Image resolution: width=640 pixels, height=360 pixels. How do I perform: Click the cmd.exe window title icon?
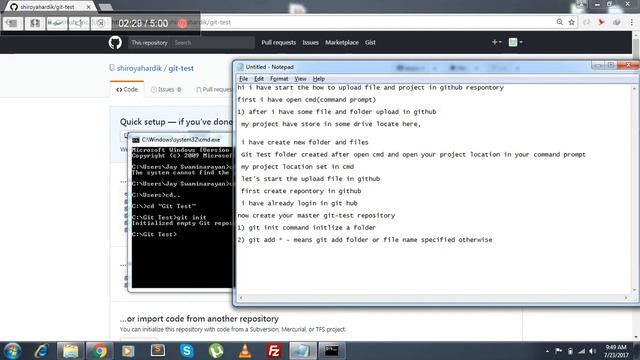[136, 140]
